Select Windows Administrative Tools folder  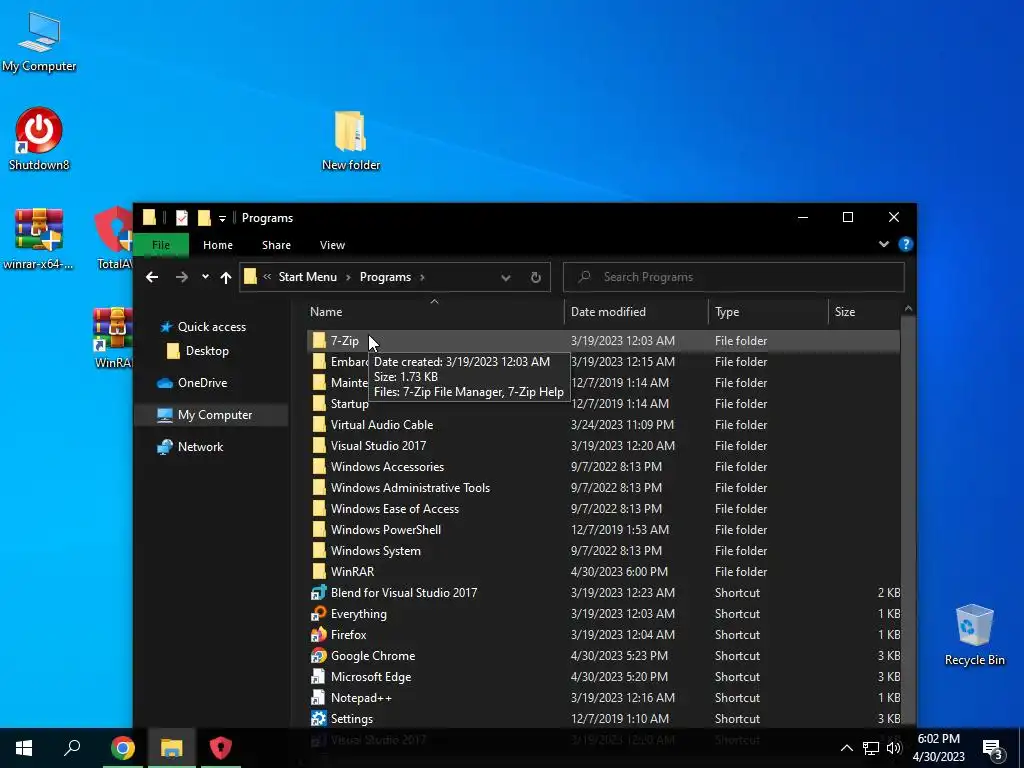pyautogui.click(x=603, y=488)
